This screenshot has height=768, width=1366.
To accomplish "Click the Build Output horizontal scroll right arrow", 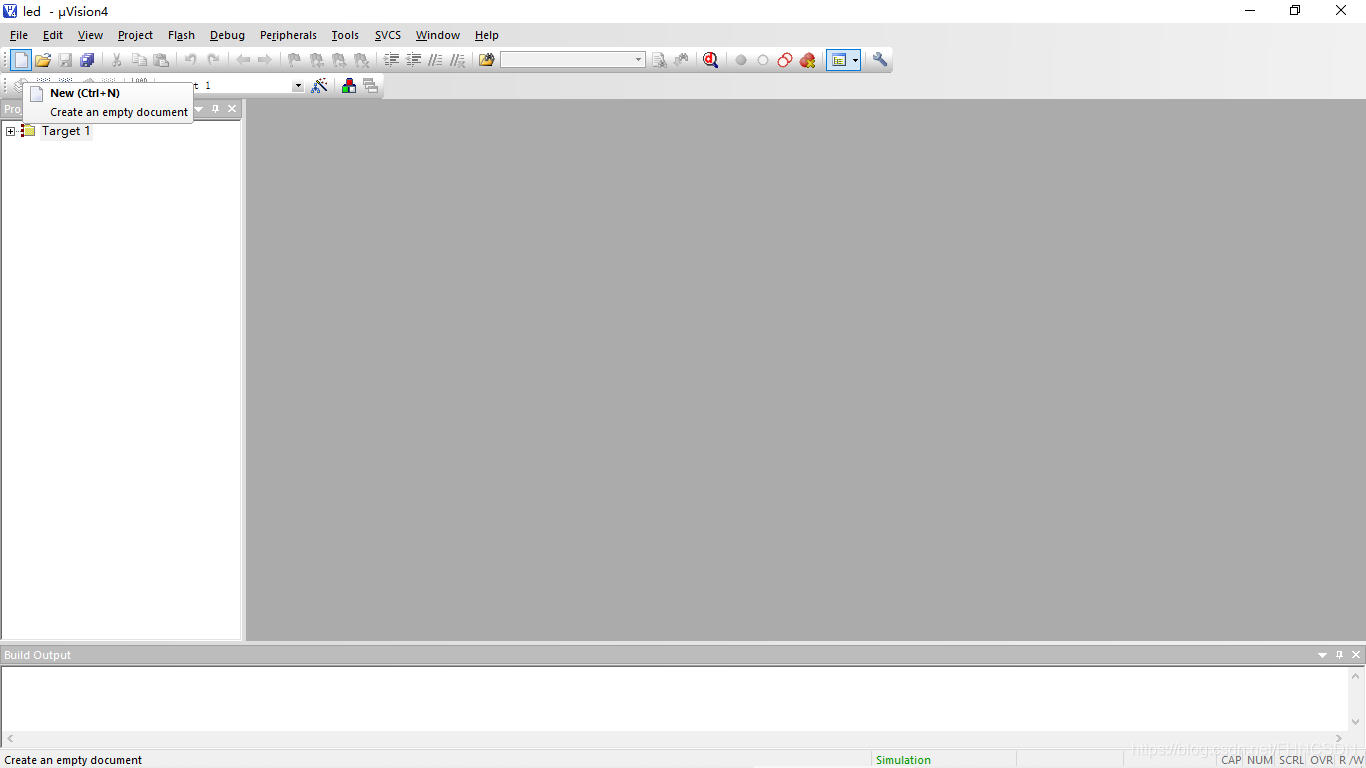I will tap(1339, 739).
